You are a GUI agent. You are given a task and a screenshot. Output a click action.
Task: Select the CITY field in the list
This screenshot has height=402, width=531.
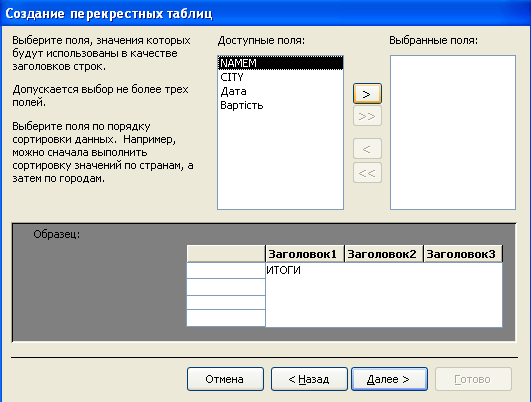click(280, 77)
